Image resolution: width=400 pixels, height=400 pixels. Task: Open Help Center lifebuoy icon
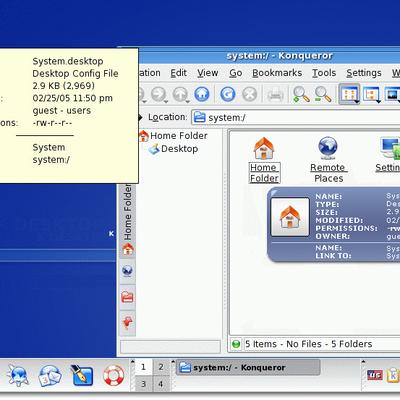[114, 376]
